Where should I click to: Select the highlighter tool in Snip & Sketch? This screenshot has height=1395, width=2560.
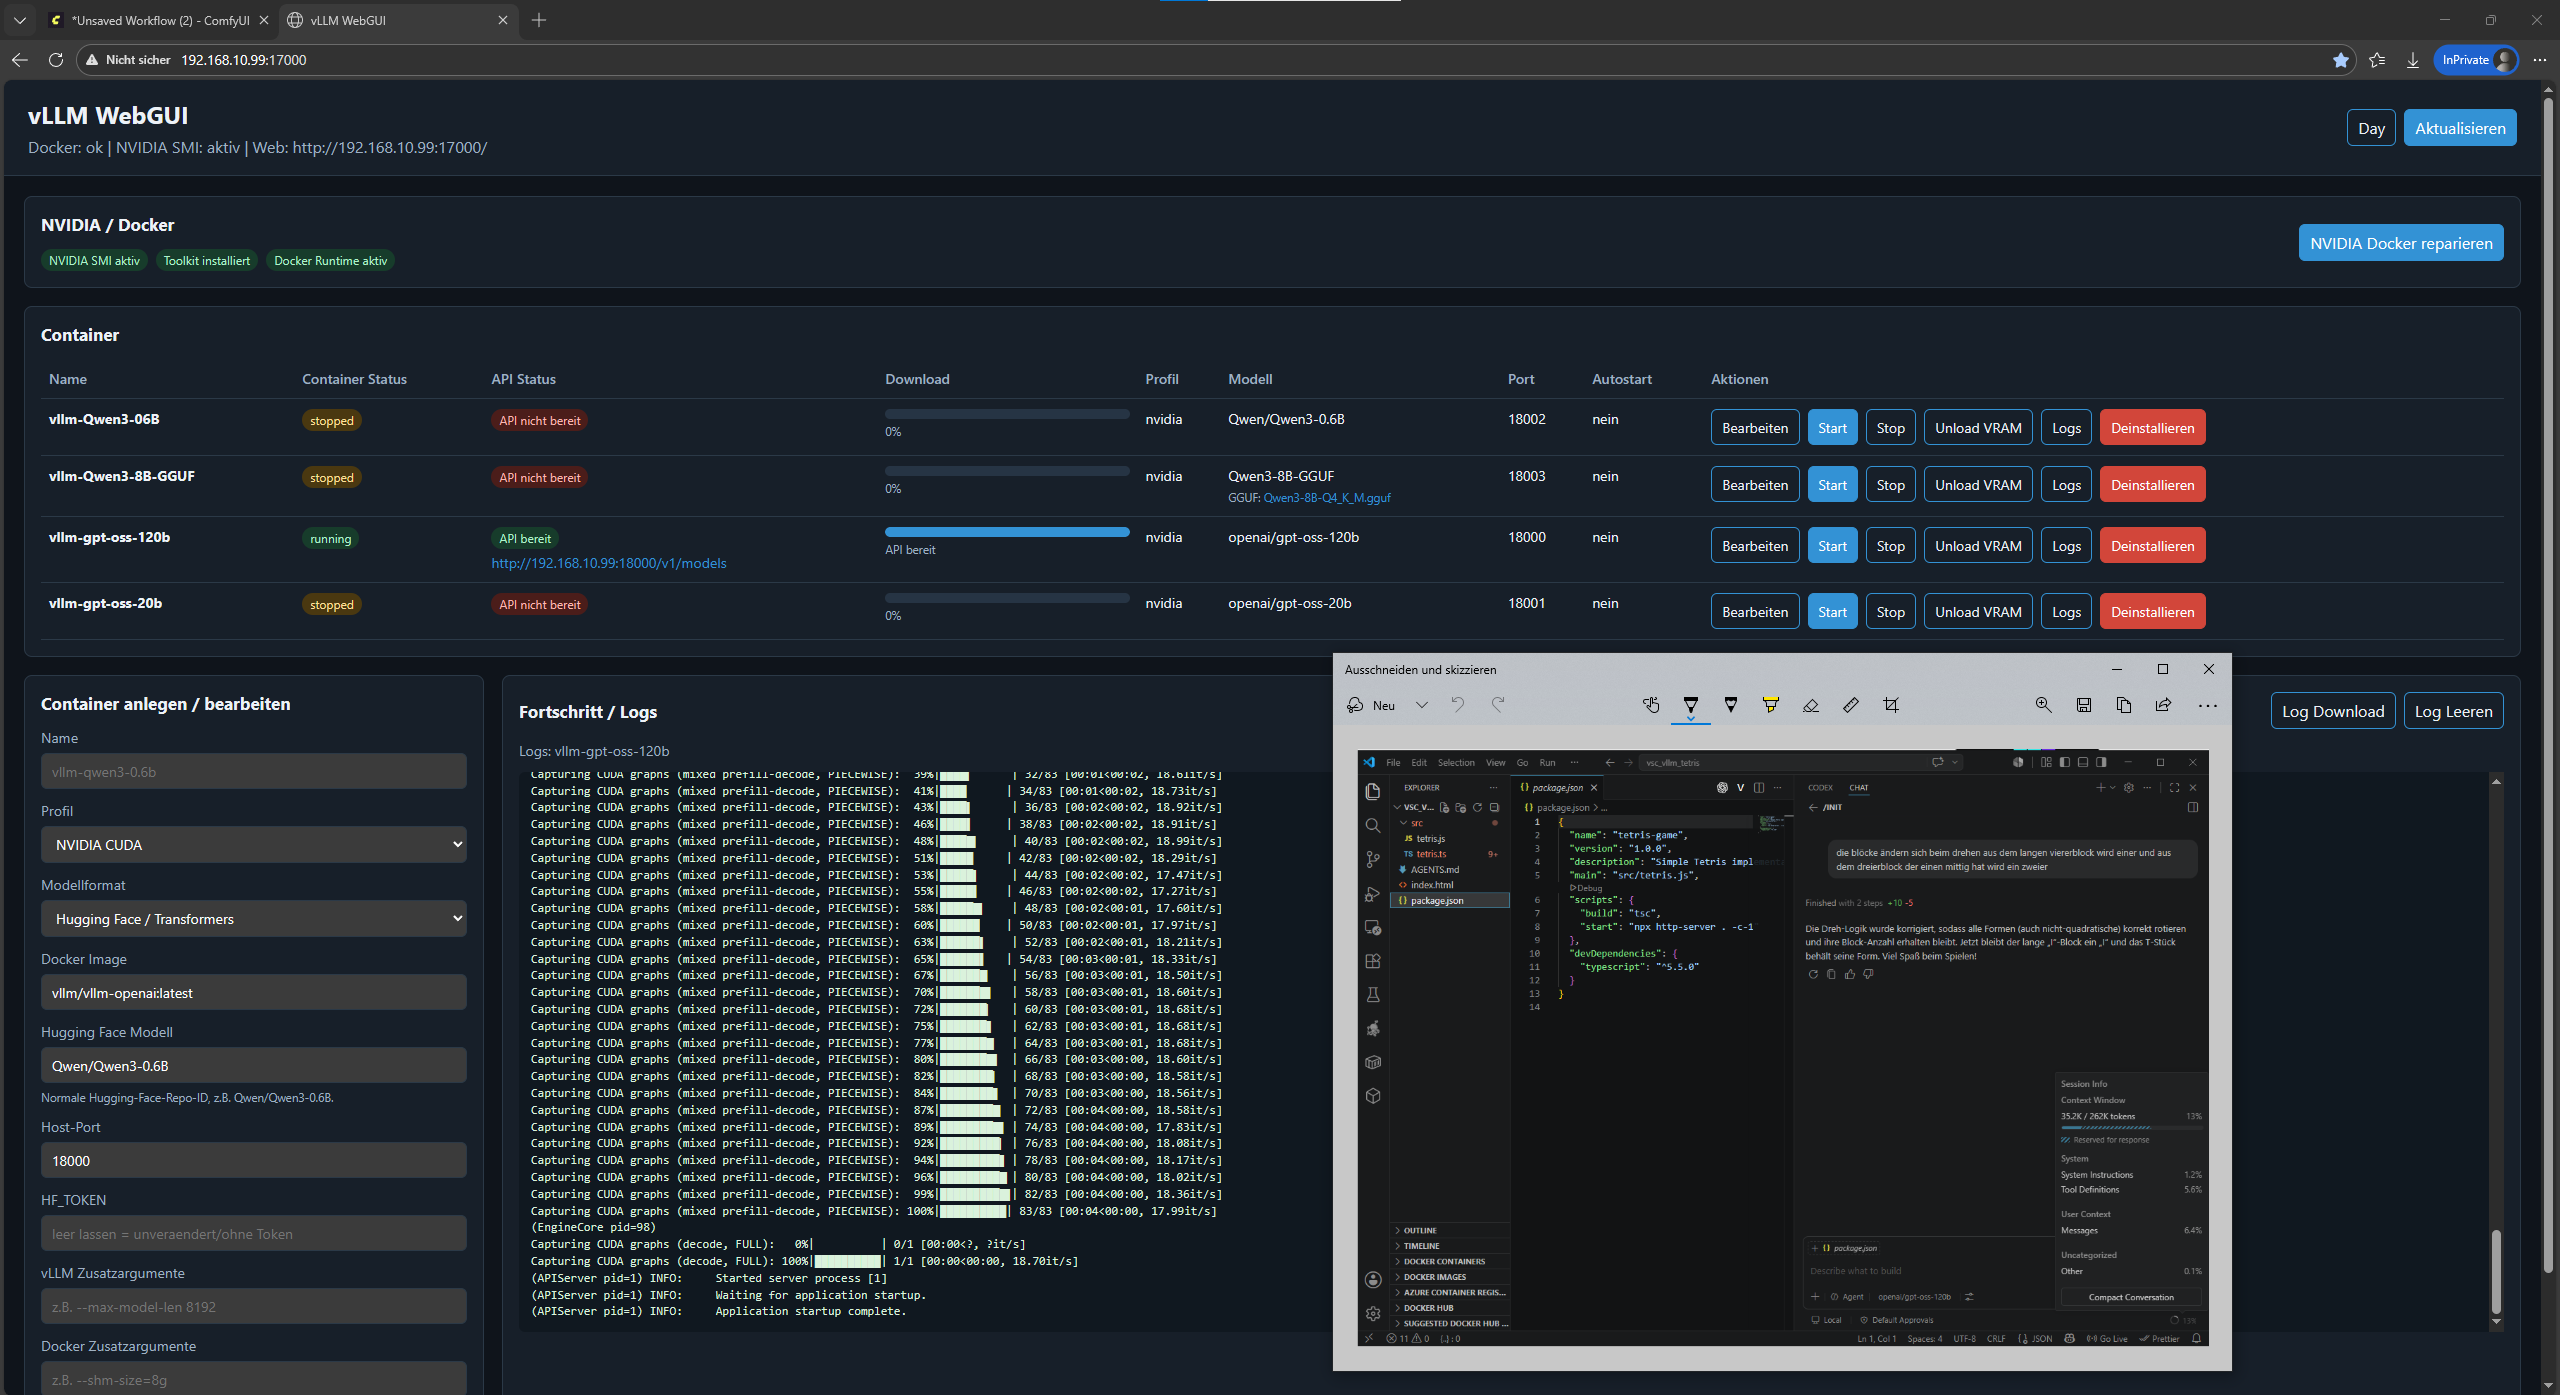pos(1770,705)
